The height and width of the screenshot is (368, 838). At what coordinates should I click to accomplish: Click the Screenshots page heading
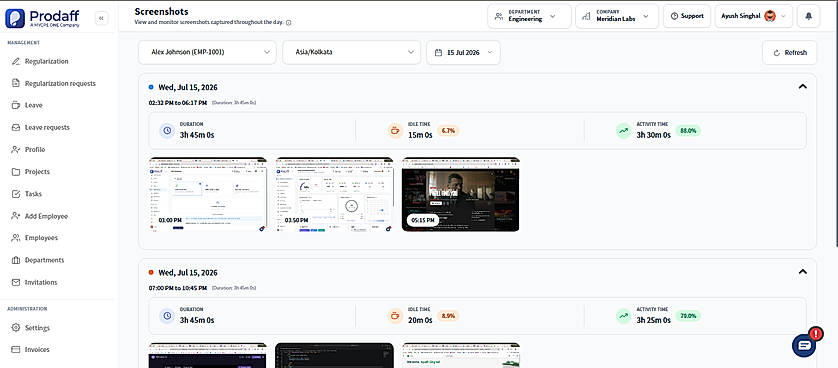point(161,11)
